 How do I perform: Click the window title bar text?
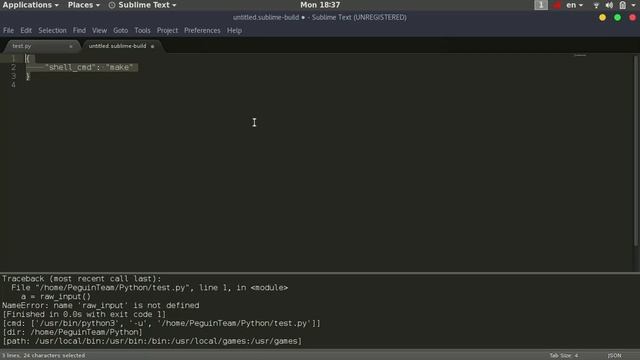tap(320, 18)
